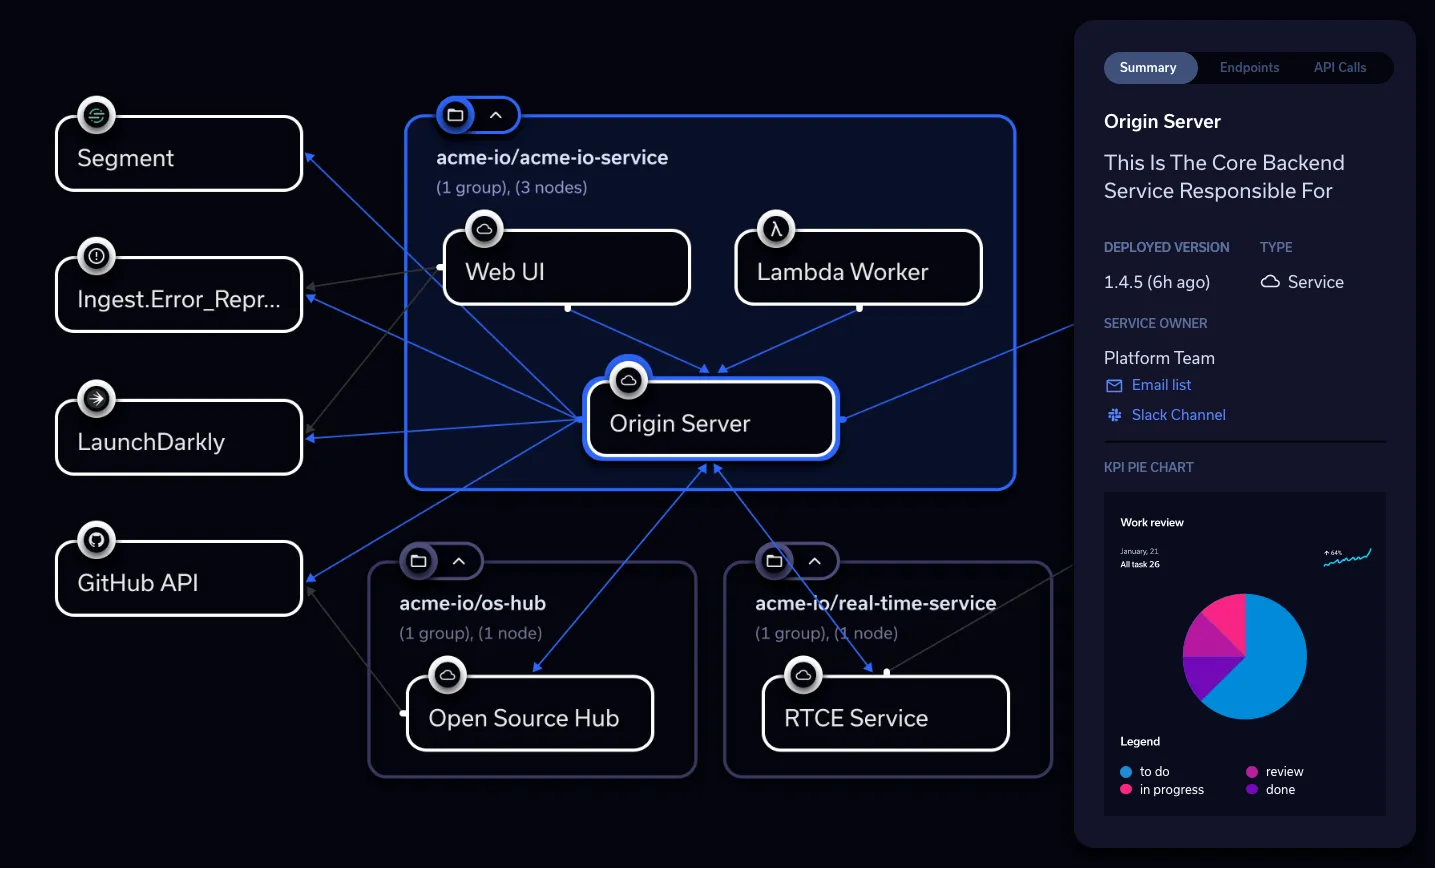Click the Lambda Worker lambda icon
The image size is (1436, 869).
[776, 229]
